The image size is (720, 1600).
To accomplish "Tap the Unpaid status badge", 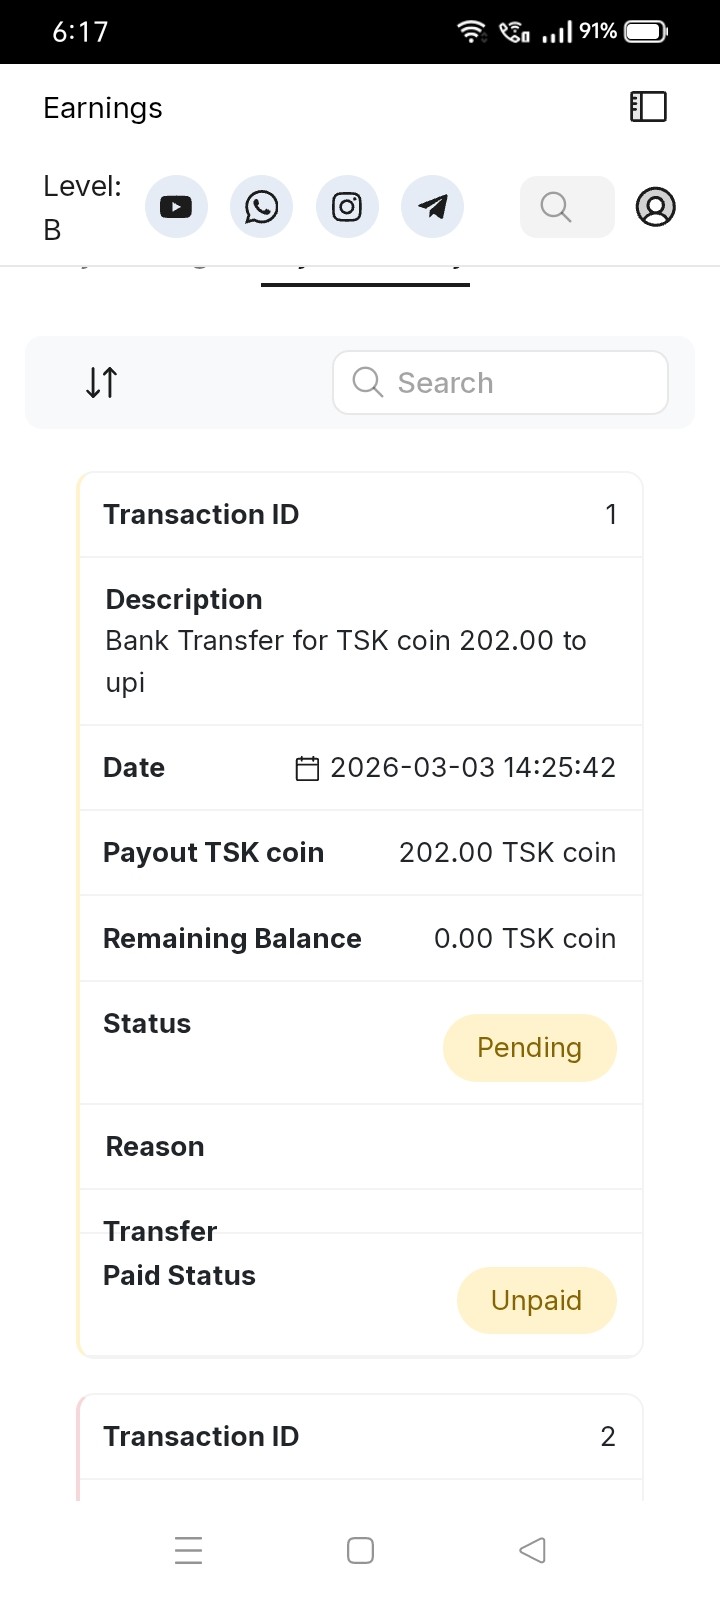I will tap(536, 1300).
